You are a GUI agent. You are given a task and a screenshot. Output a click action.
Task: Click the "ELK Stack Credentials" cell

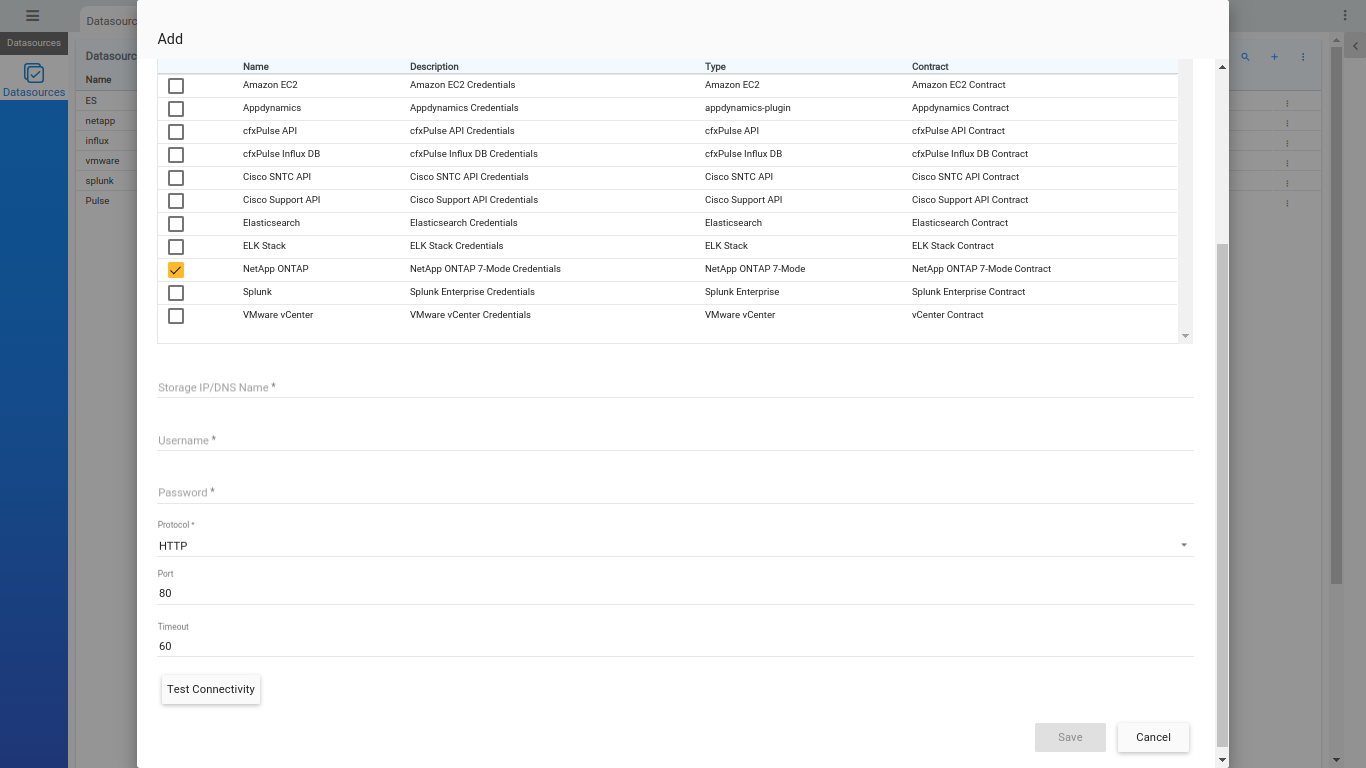457,246
